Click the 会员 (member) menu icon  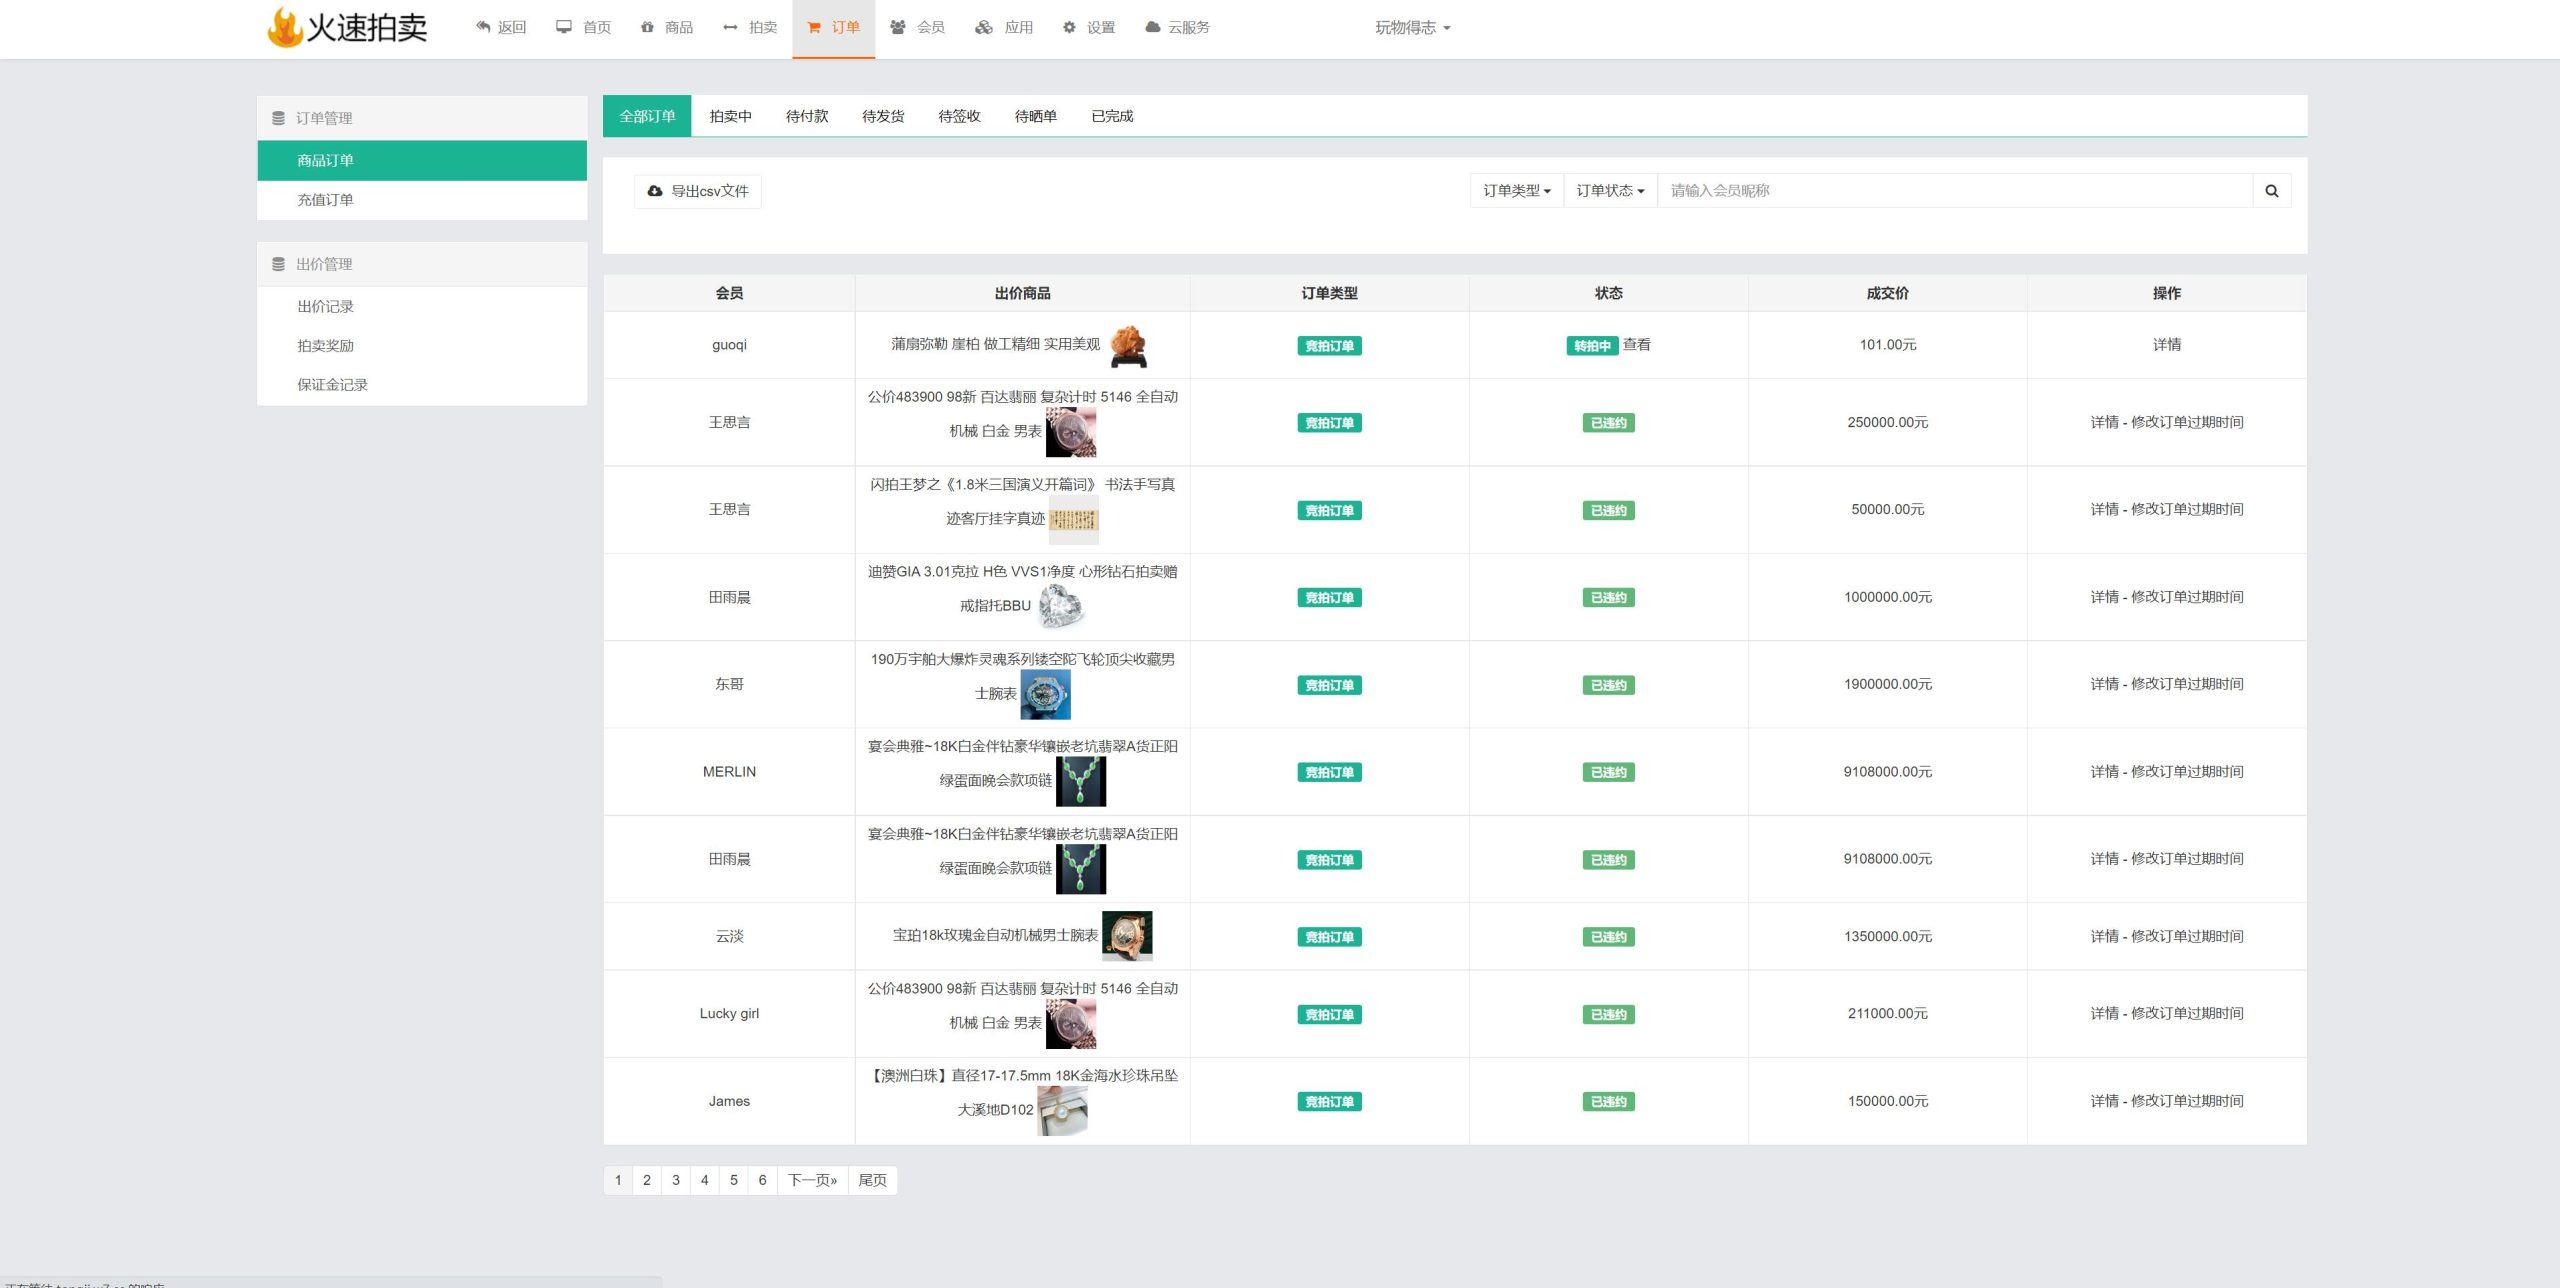coord(898,26)
